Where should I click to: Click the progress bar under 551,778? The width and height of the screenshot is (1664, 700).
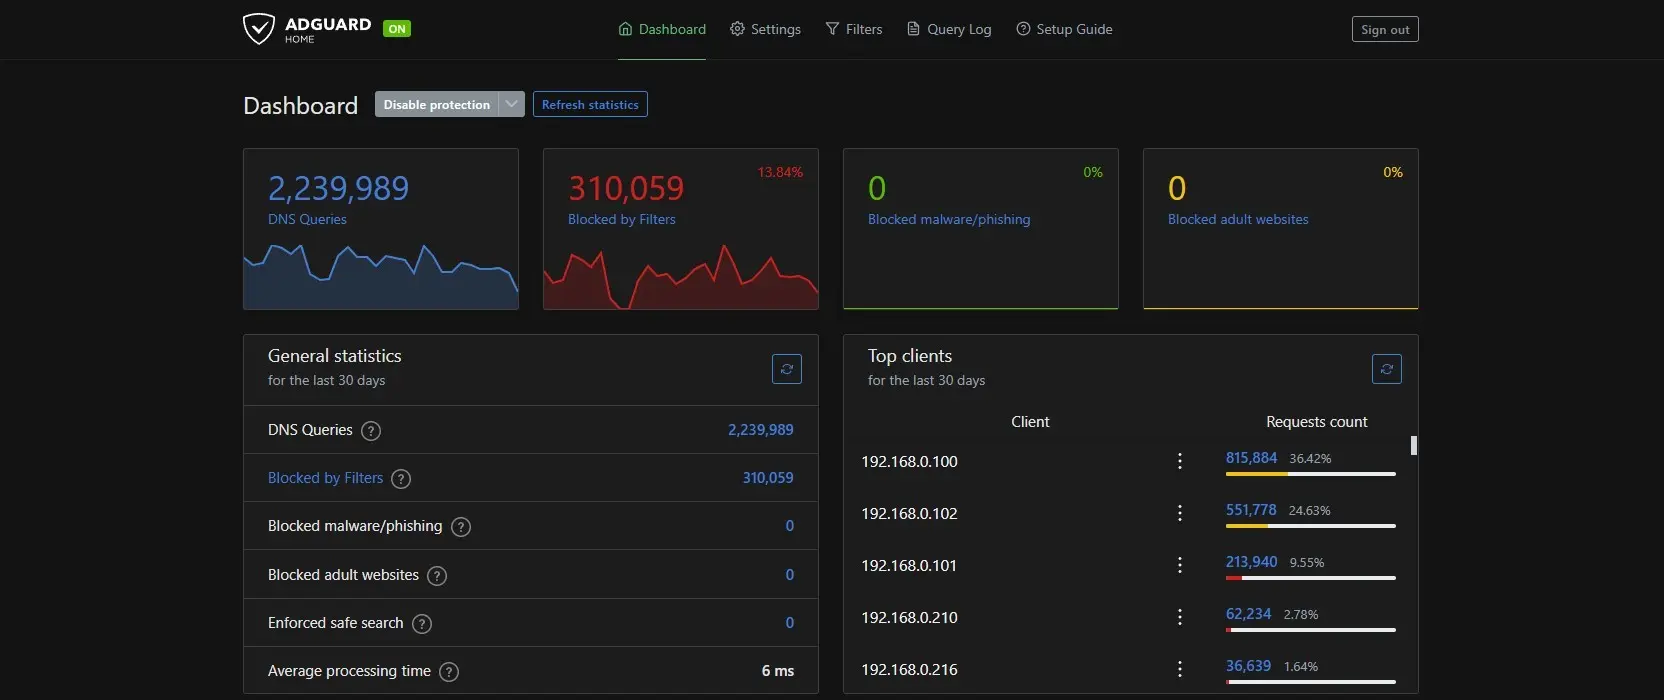[x=1311, y=526]
